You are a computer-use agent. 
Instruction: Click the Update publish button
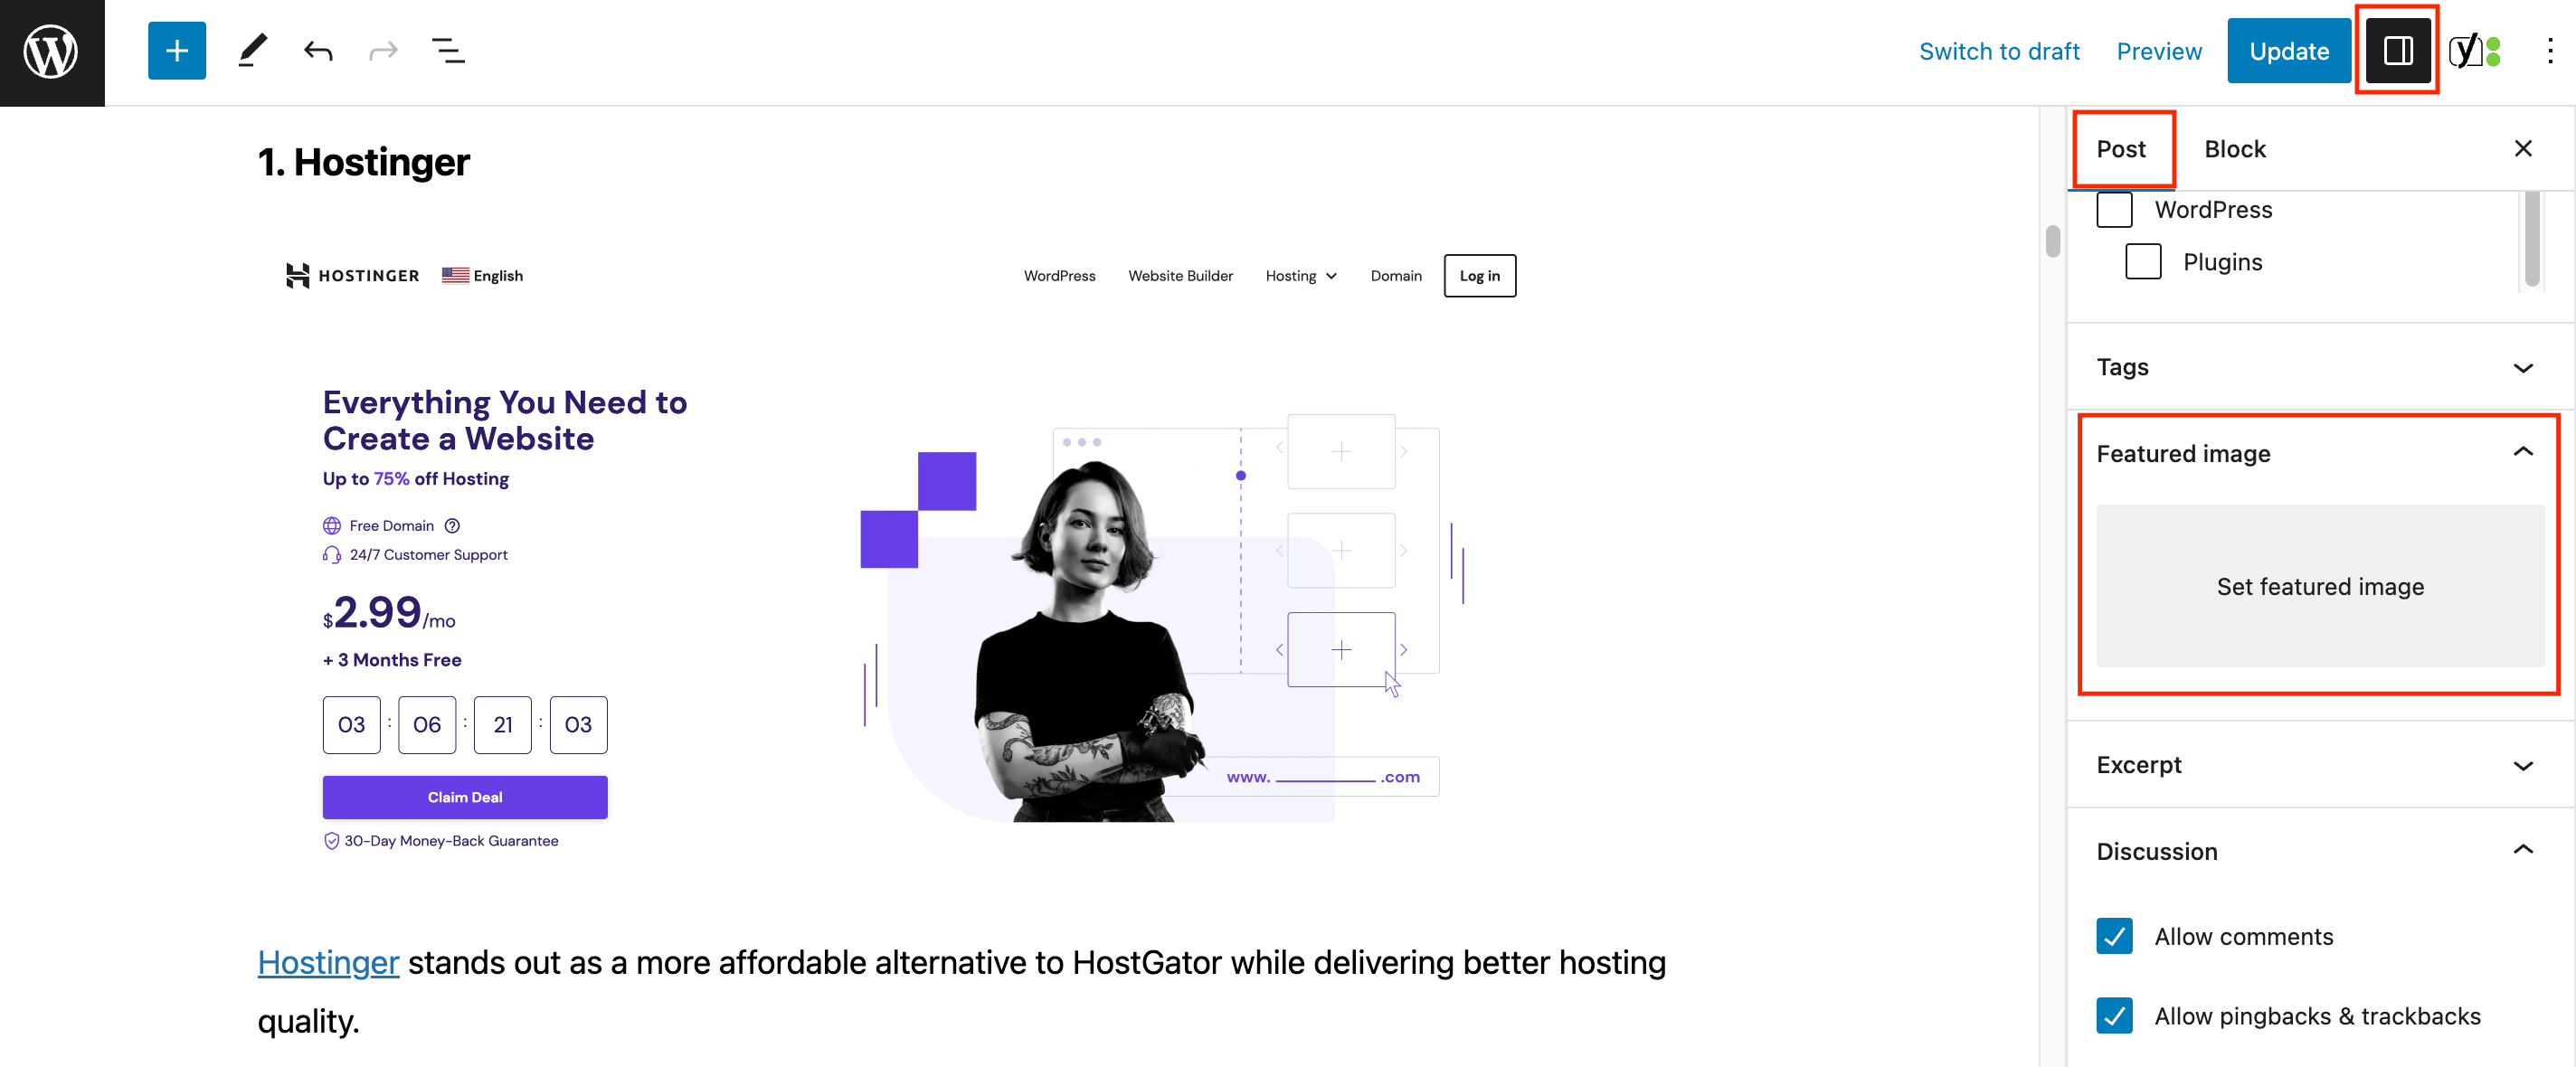coord(2288,49)
